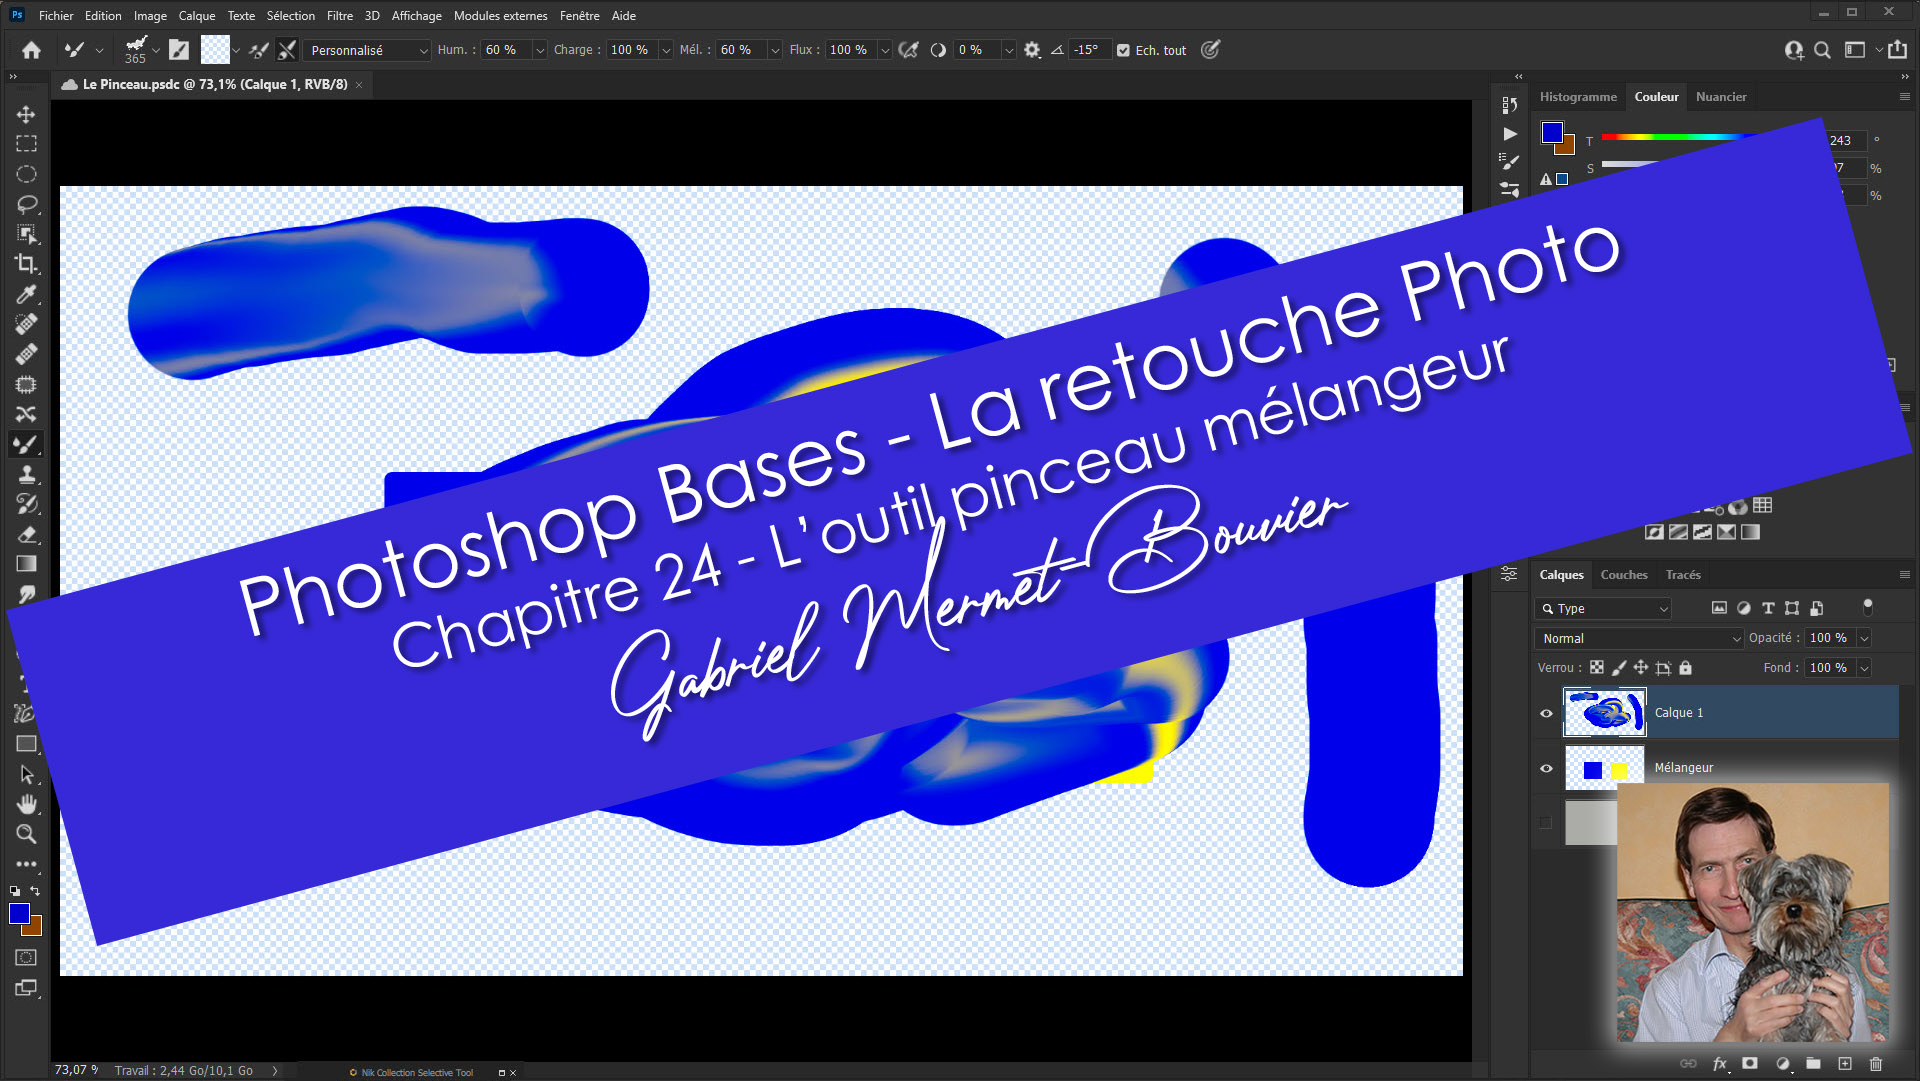
Task: Select the Crop tool
Action: click(x=26, y=264)
